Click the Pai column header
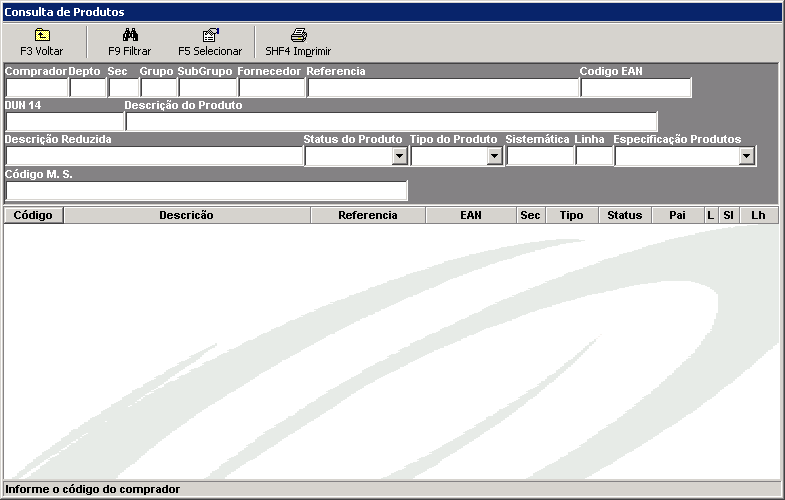The width and height of the screenshot is (785, 500). [677, 215]
